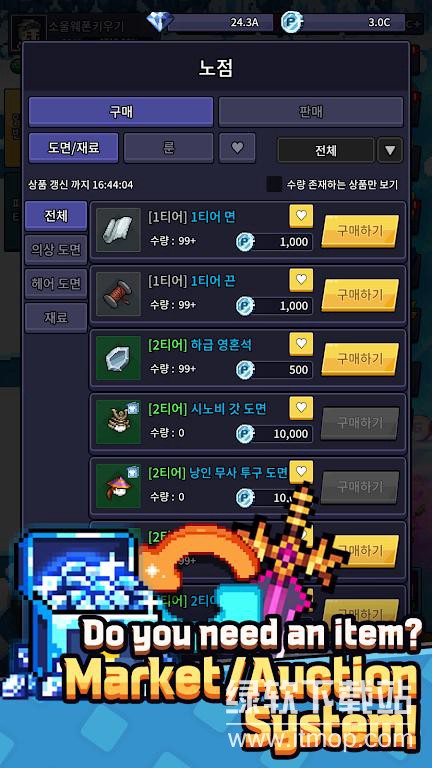Click the dropdown arrow next to 전체

(x=390, y=150)
